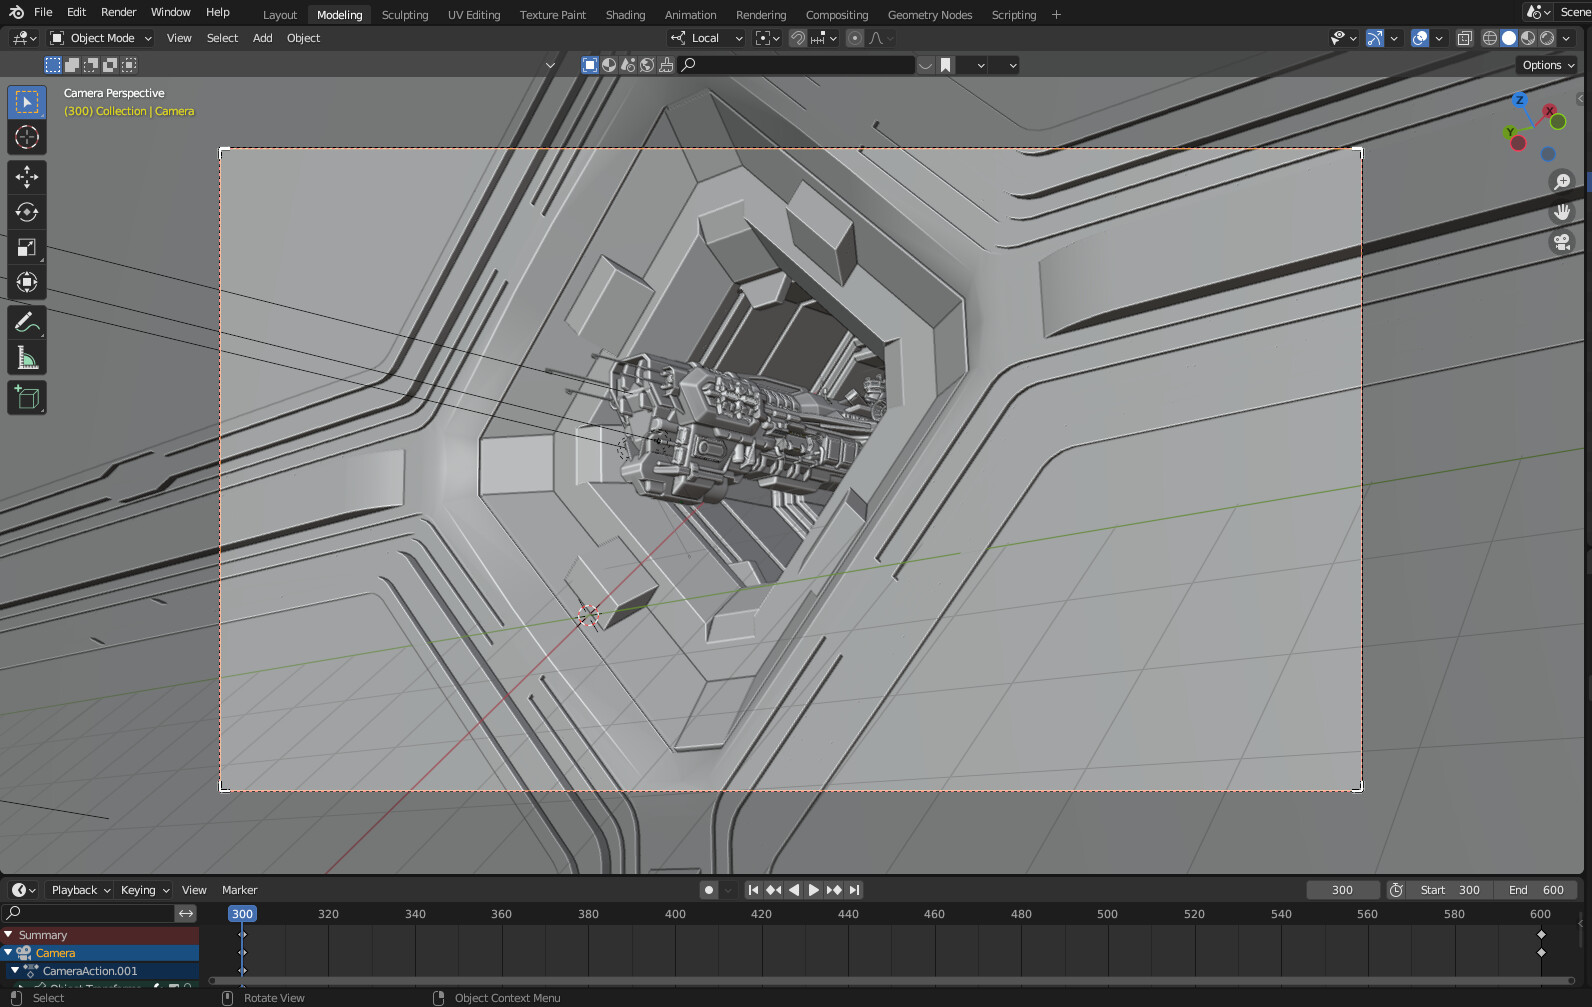The width and height of the screenshot is (1592, 1007).
Task: Select the Scale tool
Action: (27, 247)
